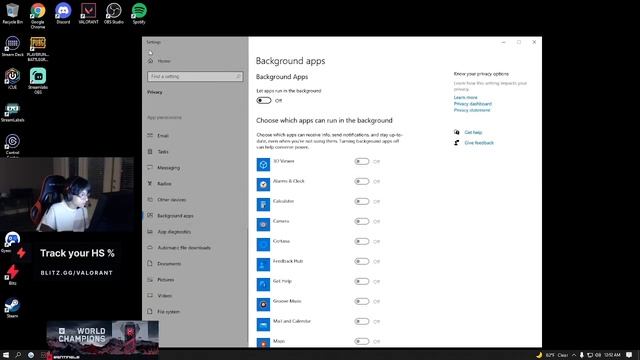This screenshot has width=640, height=360.
Task: Open the Windows Start menu
Action: 6,355
